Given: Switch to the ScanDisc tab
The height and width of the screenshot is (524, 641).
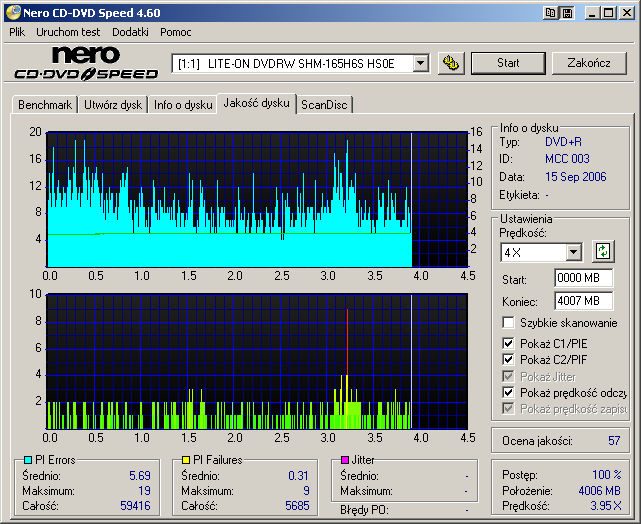Looking at the screenshot, I should pos(324,105).
